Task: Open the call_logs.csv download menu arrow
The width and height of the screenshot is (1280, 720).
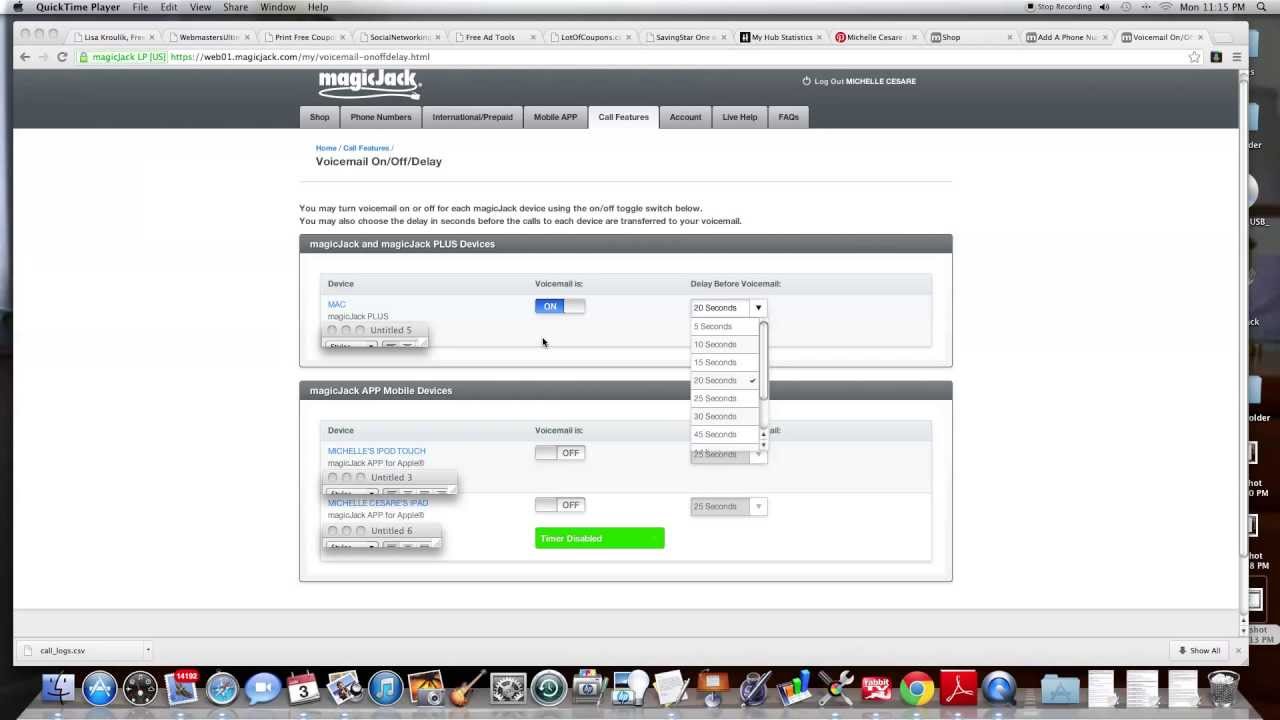Action: tap(148, 650)
